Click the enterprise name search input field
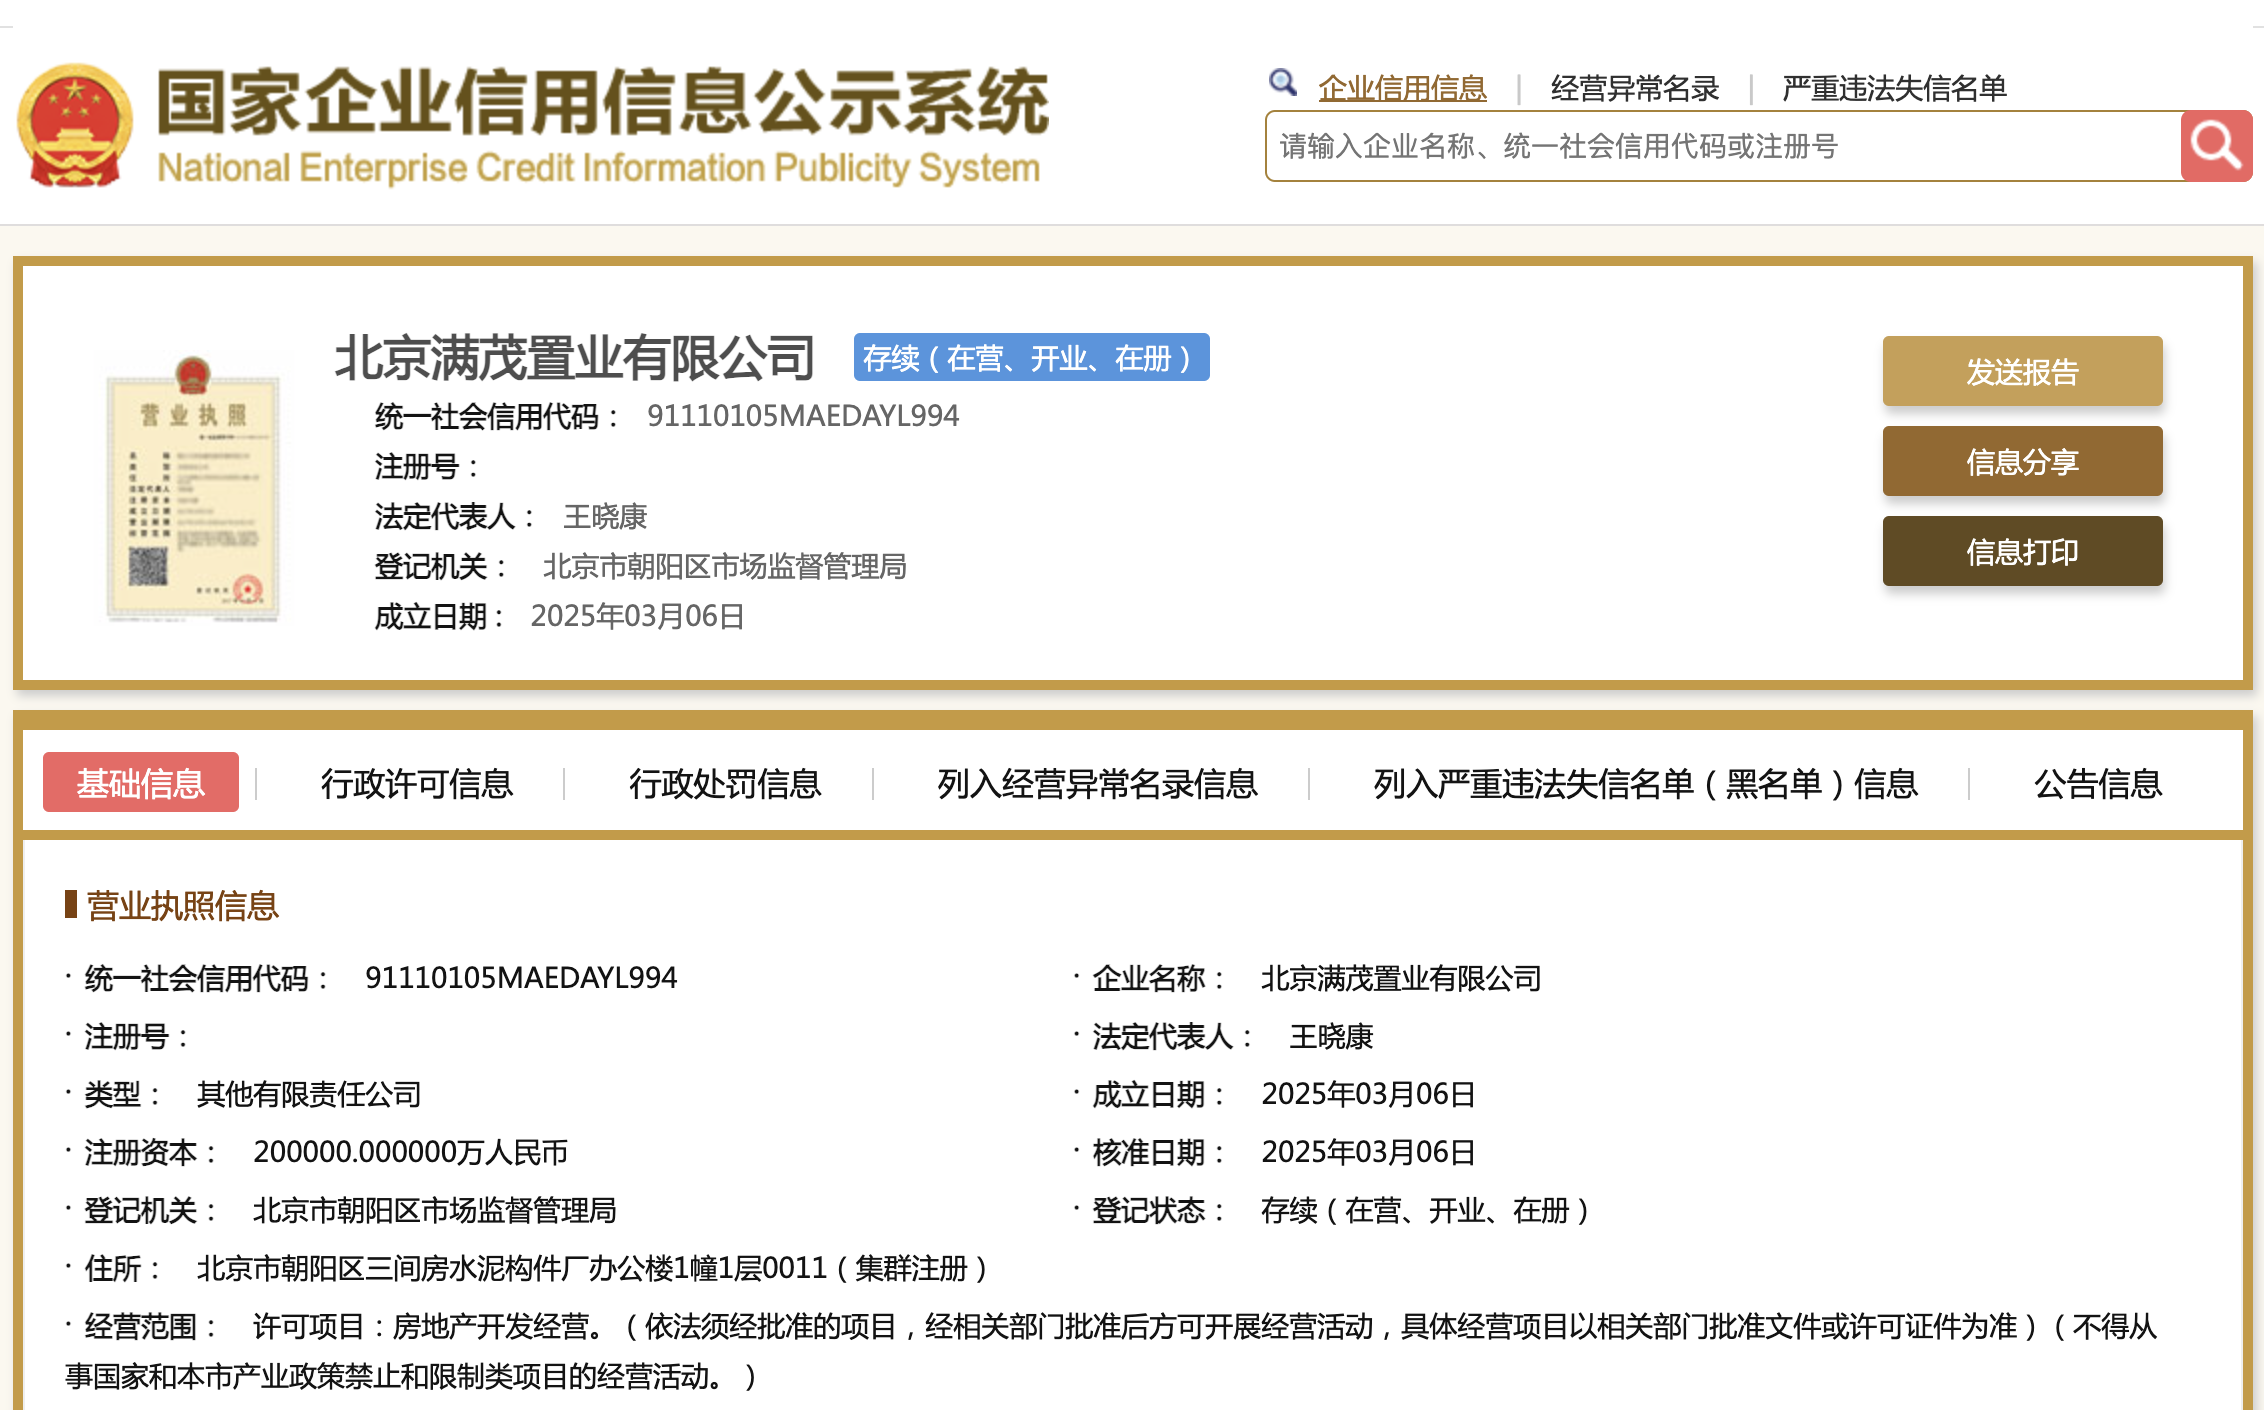2264x1410 pixels. coord(1722,147)
